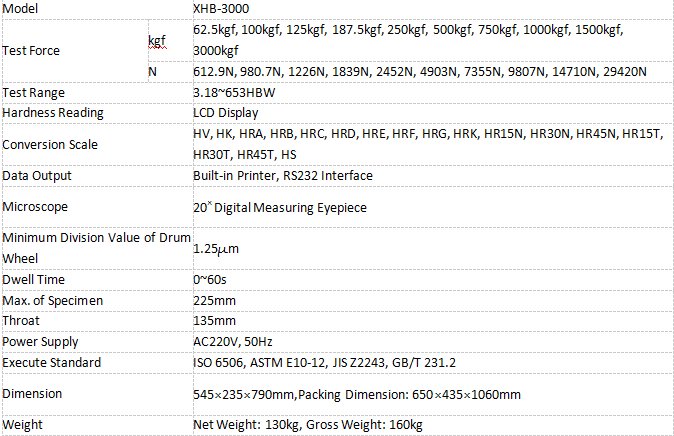Select the Hardness Reading label

(x=53, y=113)
